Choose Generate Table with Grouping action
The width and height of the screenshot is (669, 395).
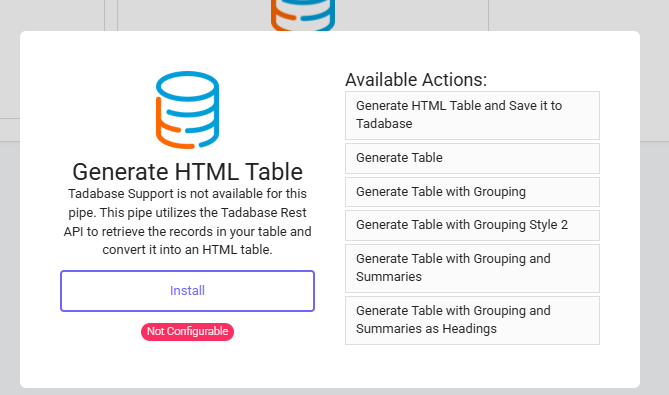(x=472, y=192)
